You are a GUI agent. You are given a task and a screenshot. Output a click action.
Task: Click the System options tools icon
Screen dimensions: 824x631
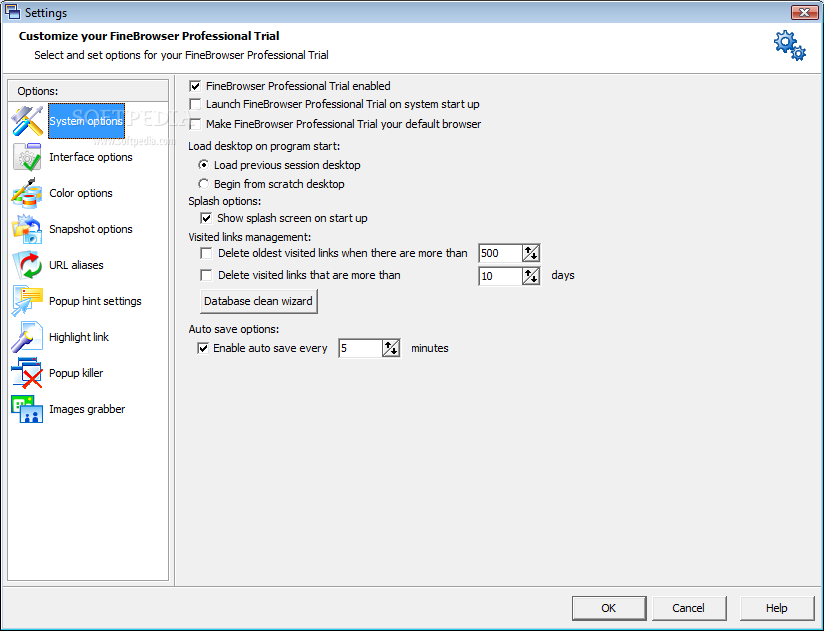[27, 121]
